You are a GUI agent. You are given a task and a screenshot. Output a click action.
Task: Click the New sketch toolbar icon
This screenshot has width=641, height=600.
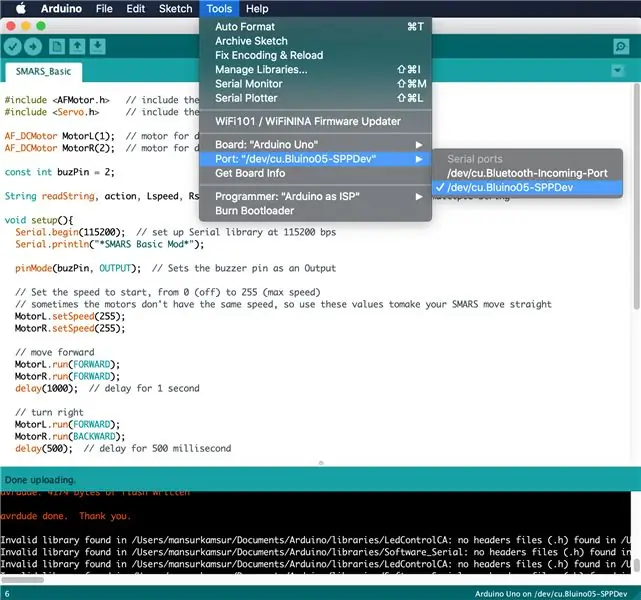point(57,47)
